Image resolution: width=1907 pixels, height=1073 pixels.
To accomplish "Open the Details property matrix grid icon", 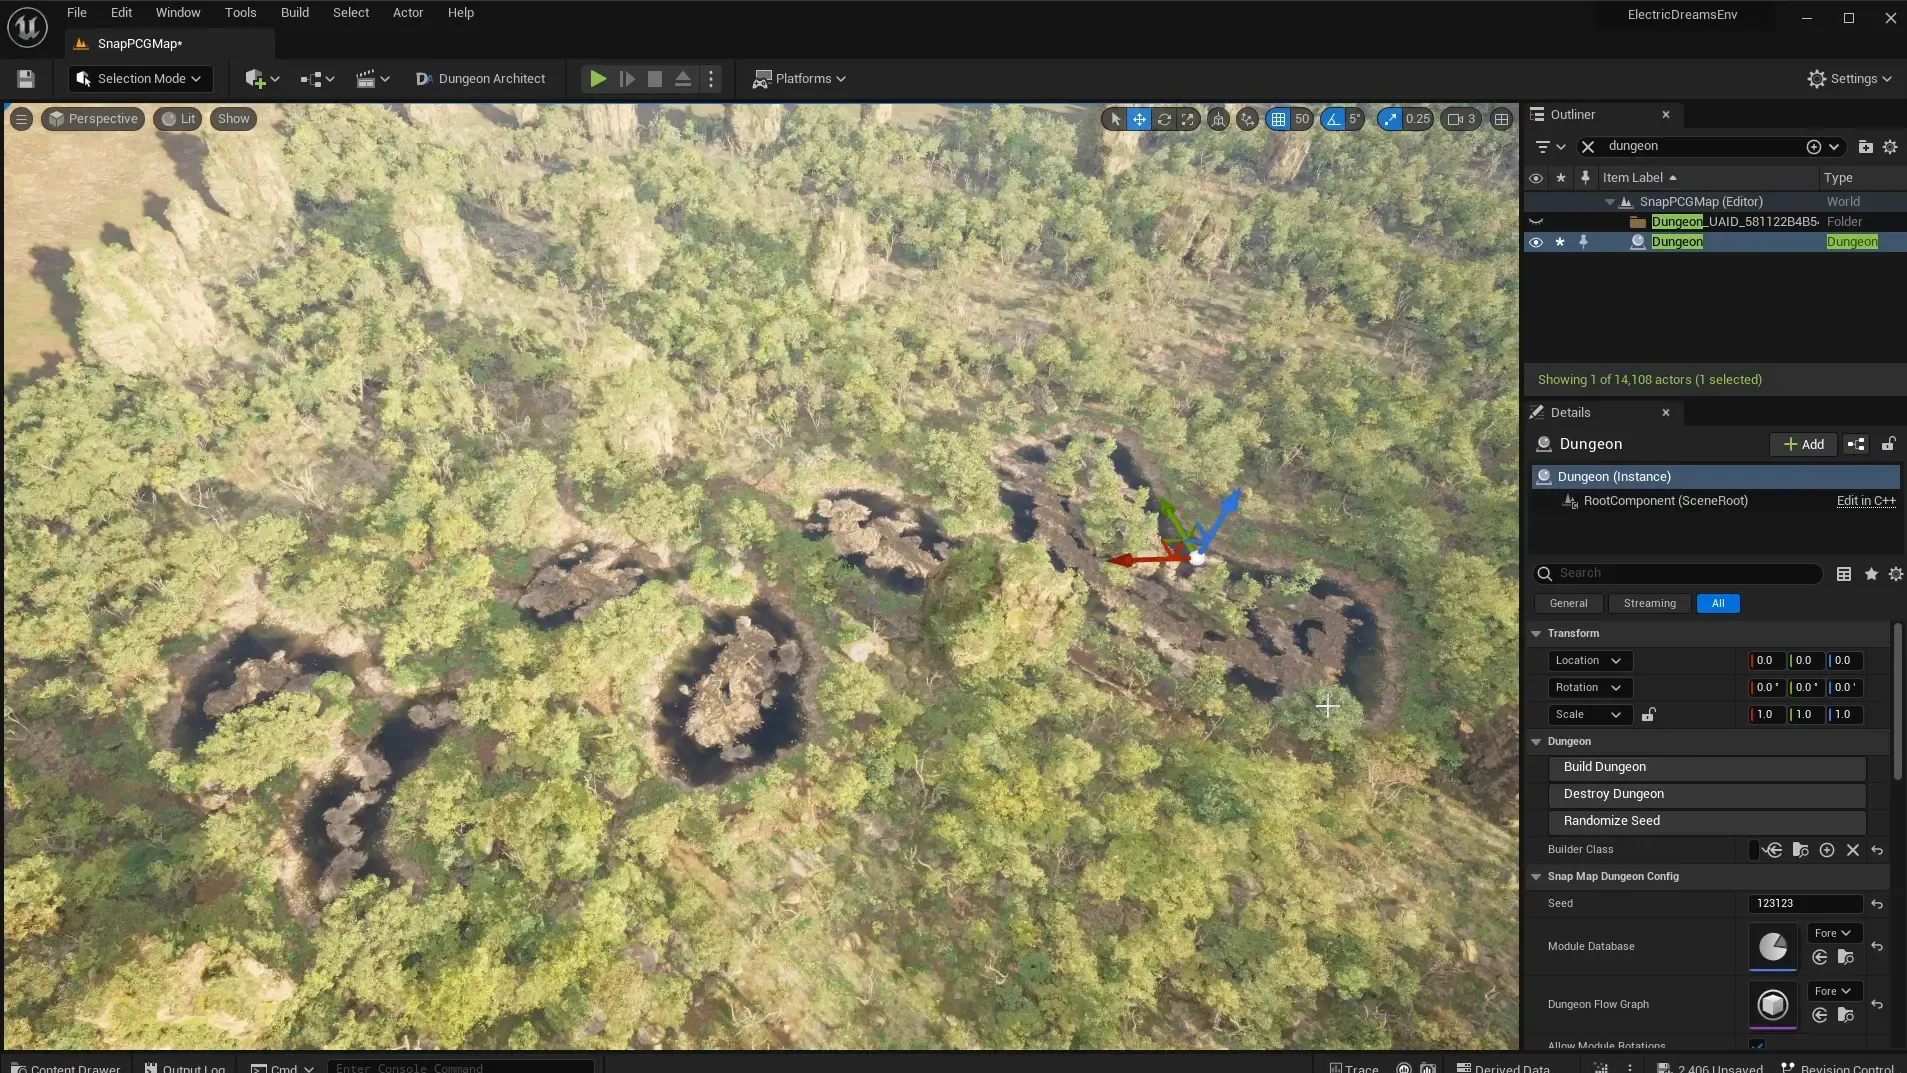I will click(1844, 574).
